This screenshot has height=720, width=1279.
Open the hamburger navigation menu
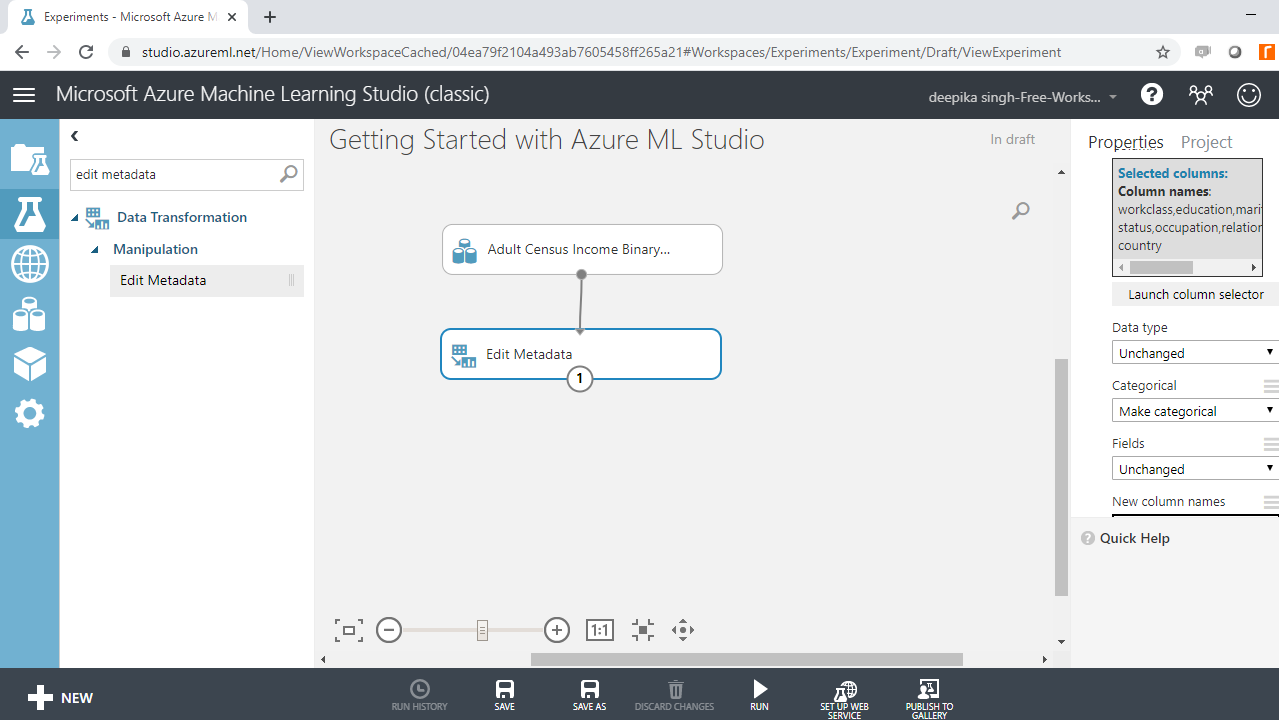(x=24, y=95)
